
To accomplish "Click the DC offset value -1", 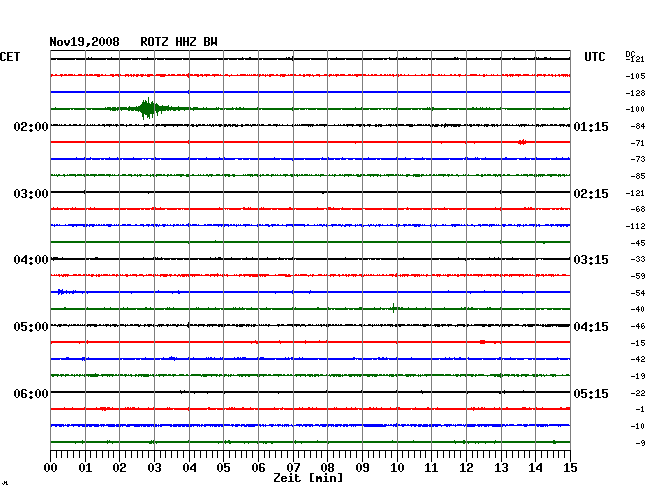I will [640, 409].
